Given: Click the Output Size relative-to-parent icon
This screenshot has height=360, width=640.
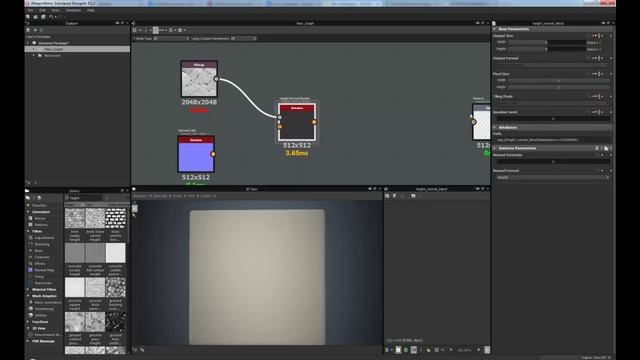Looking at the screenshot, I should click(595, 36).
